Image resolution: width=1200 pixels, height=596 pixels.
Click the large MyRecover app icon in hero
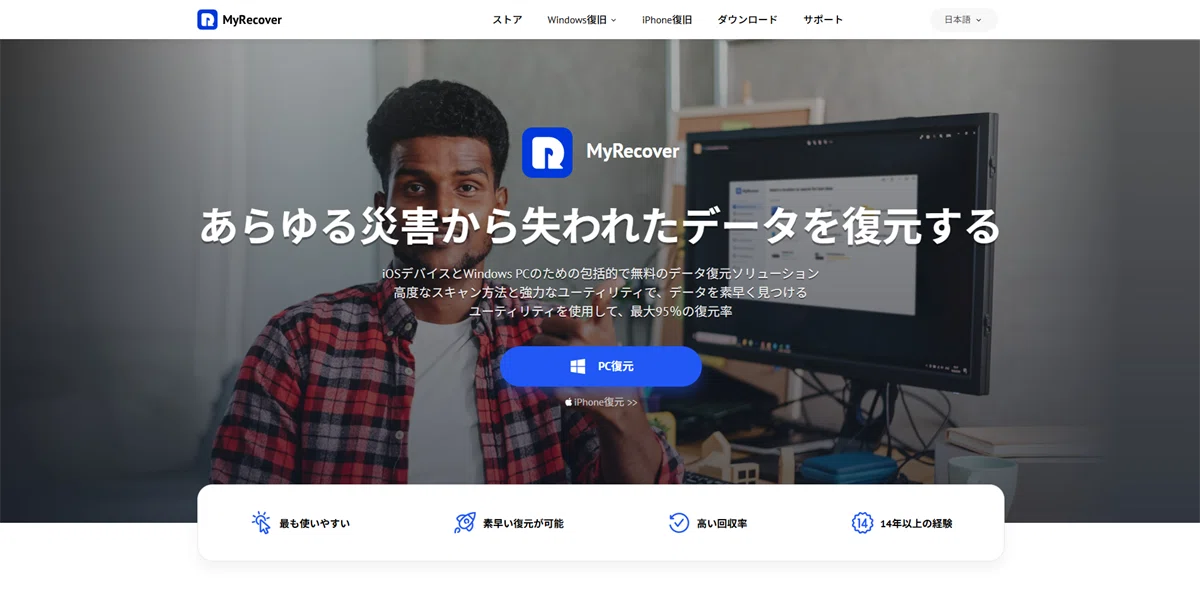point(547,152)
